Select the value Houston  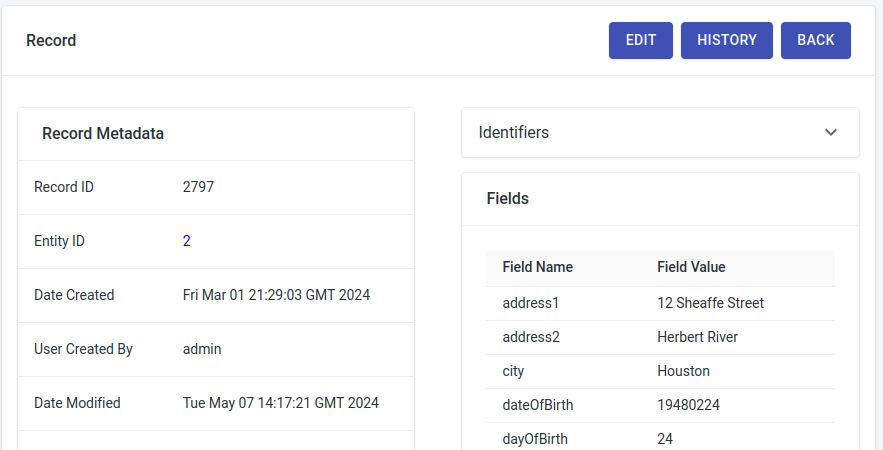click(x=684, y=371)
